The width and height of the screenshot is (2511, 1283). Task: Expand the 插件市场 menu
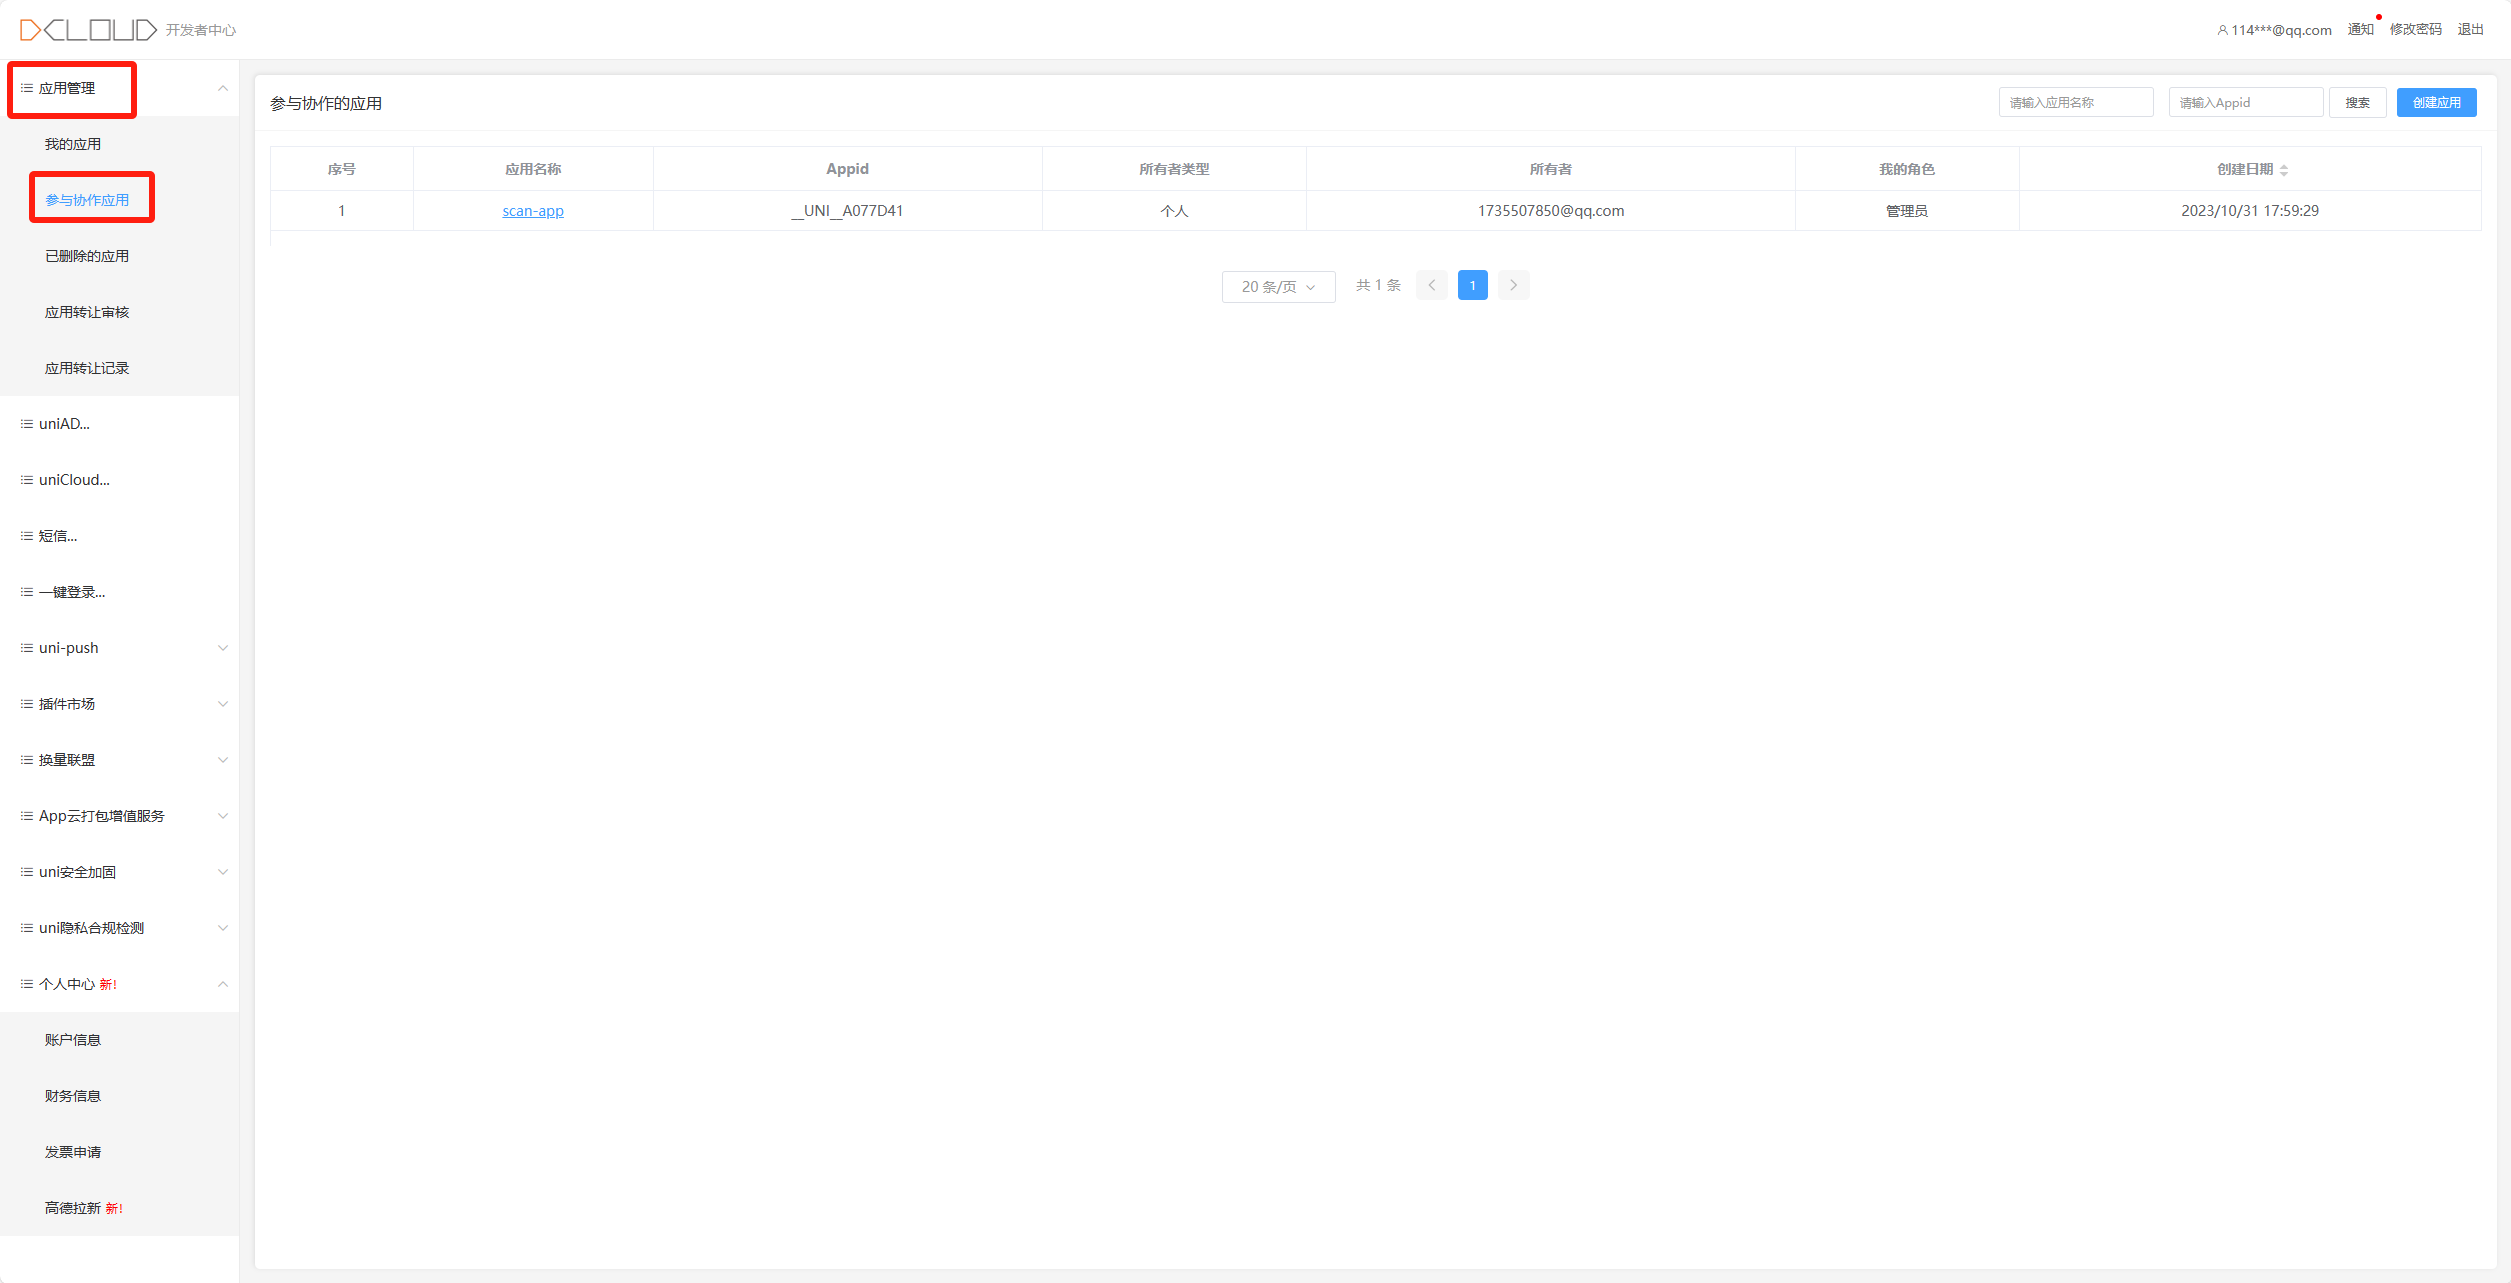(x=223, y=704)
